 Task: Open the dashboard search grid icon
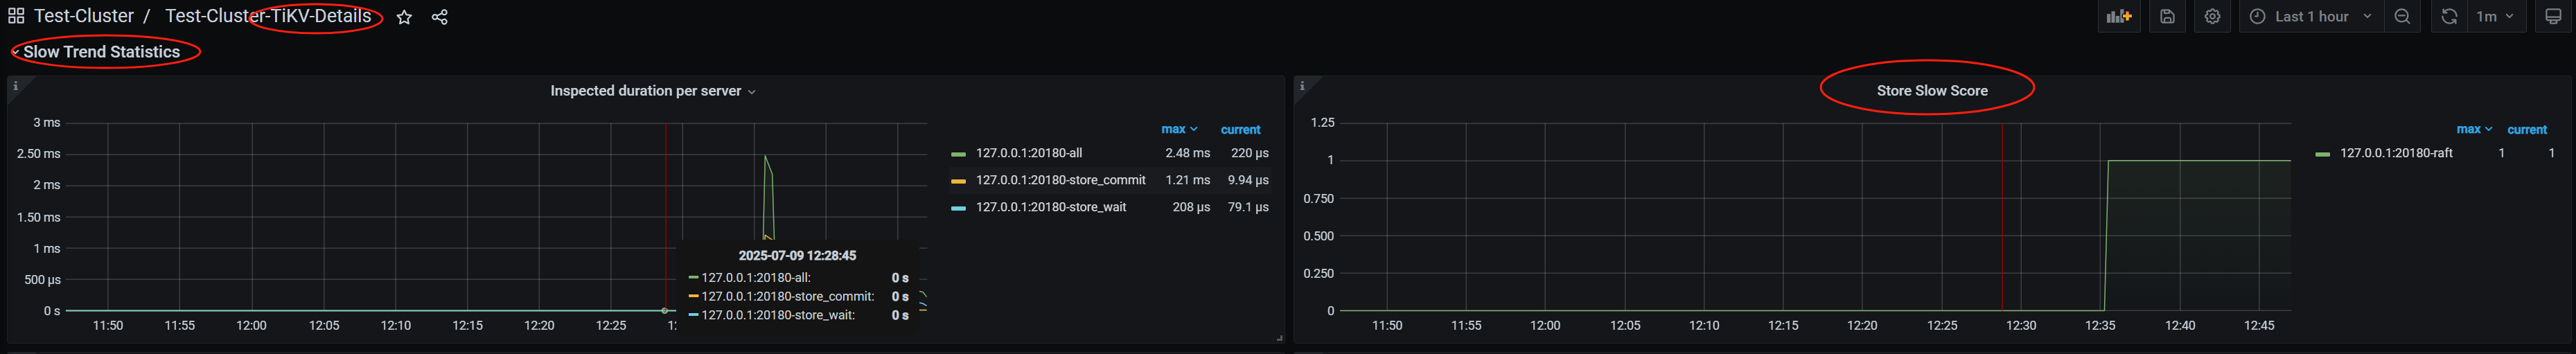[x=16, y=17]
